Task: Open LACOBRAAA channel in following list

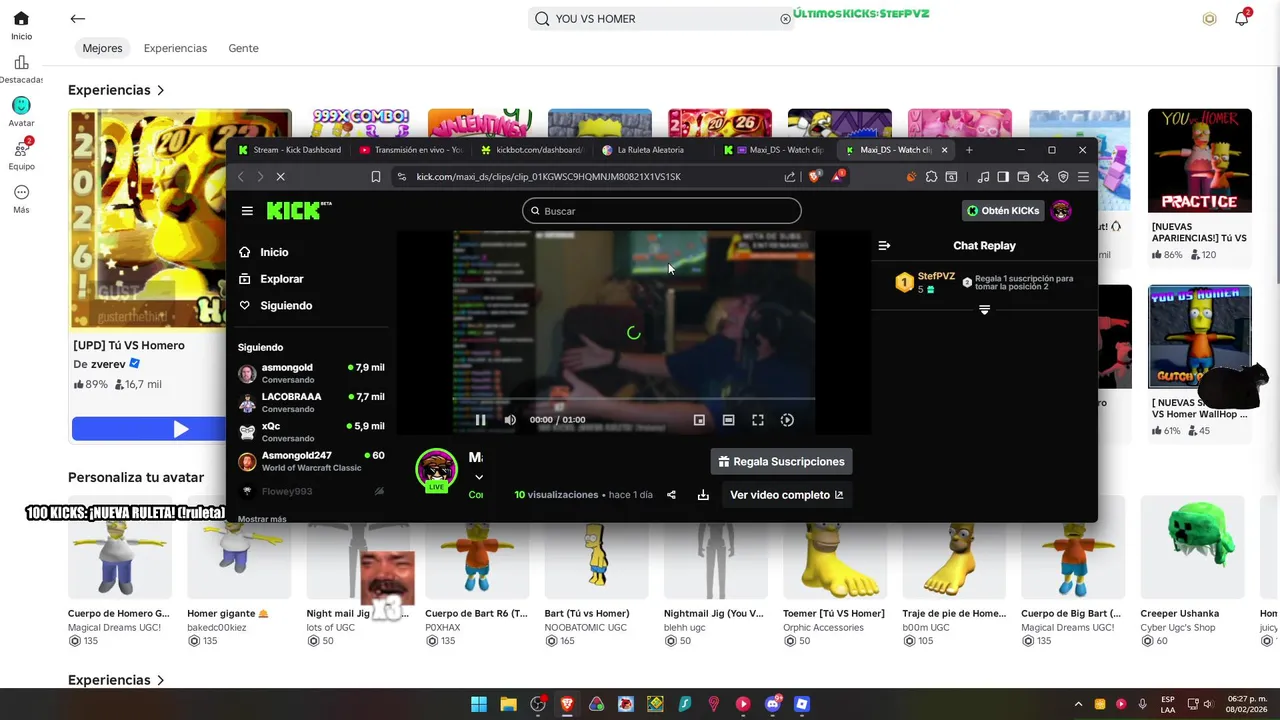Action: [x=311, y=402]
